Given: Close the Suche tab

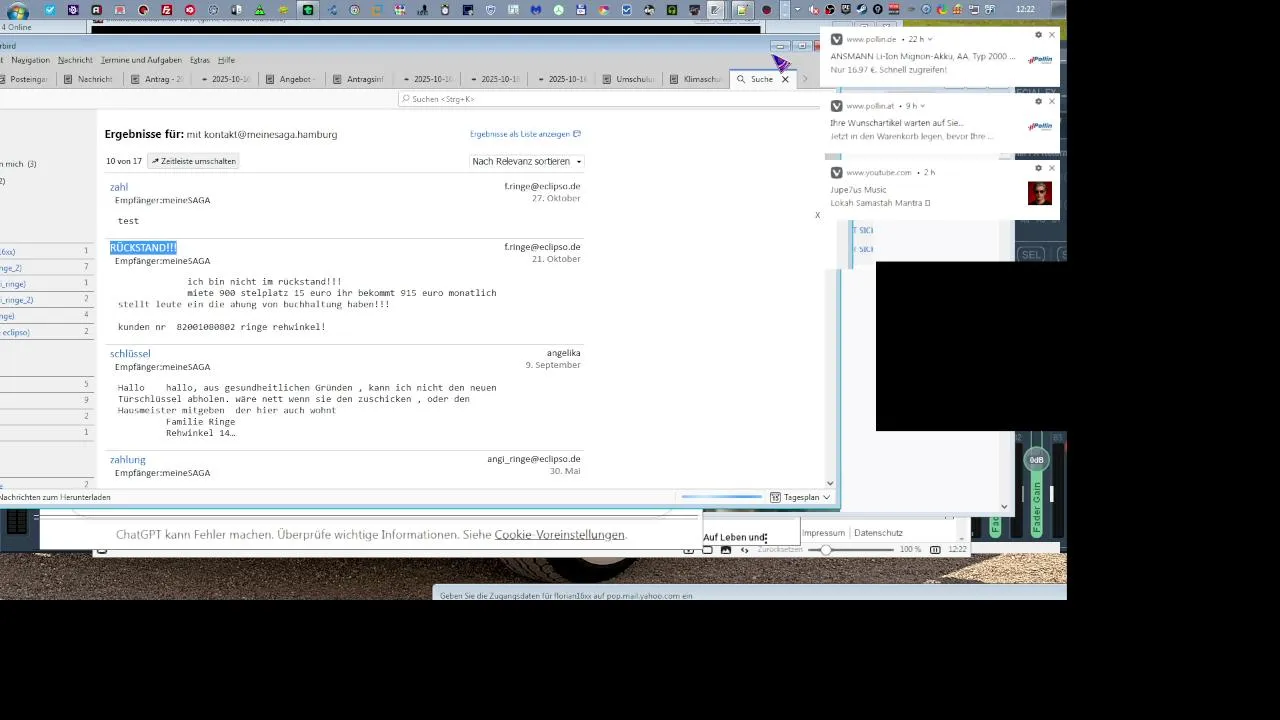Looking at the screenshot, I should (x=785, y=79).
